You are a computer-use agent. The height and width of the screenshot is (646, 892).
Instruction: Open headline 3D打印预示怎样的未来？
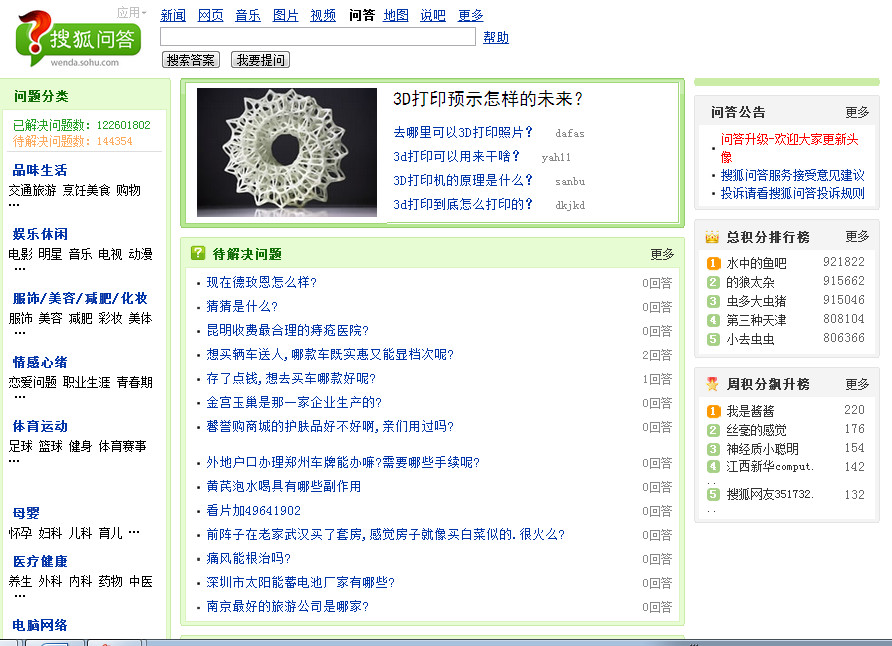coord(488,99)
